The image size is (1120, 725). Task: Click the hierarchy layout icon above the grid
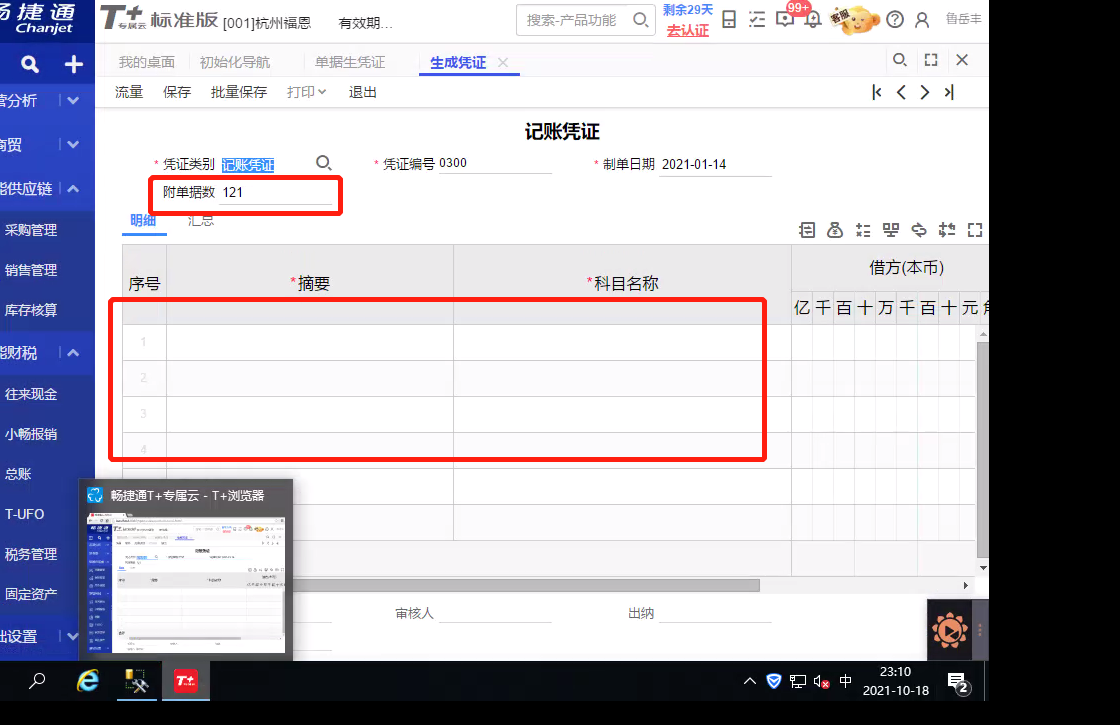891,230
